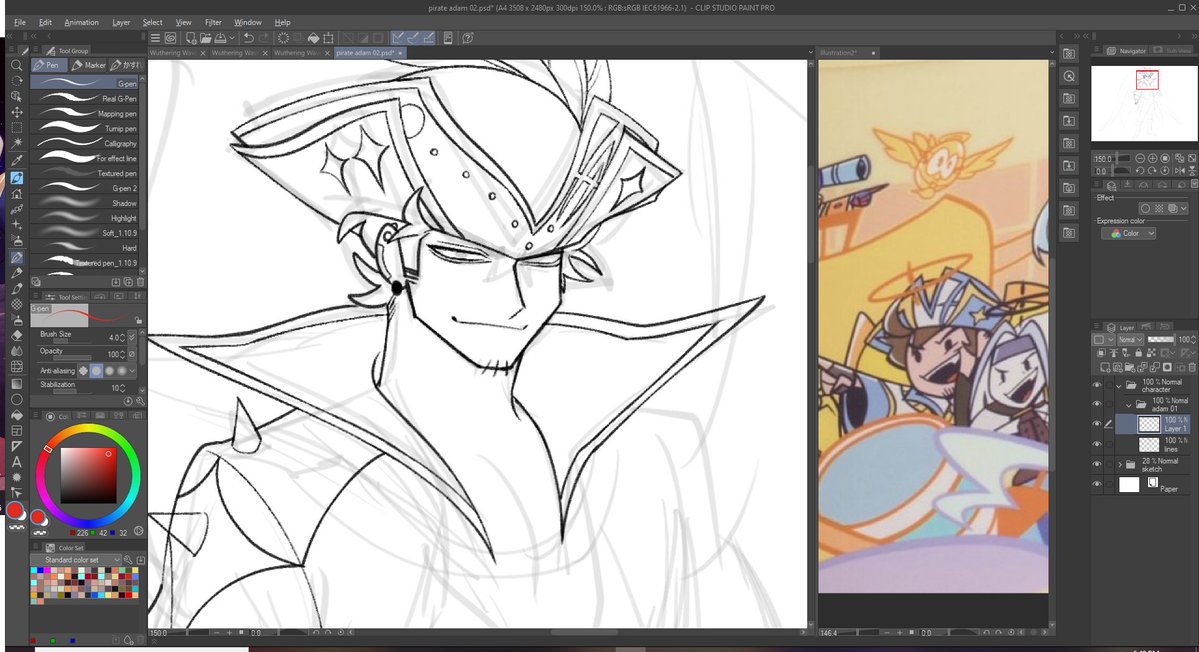Select the Calligraphy sub tool
Image resolution: width=1199 pixels, height=652 pixels.
(84, 143)
